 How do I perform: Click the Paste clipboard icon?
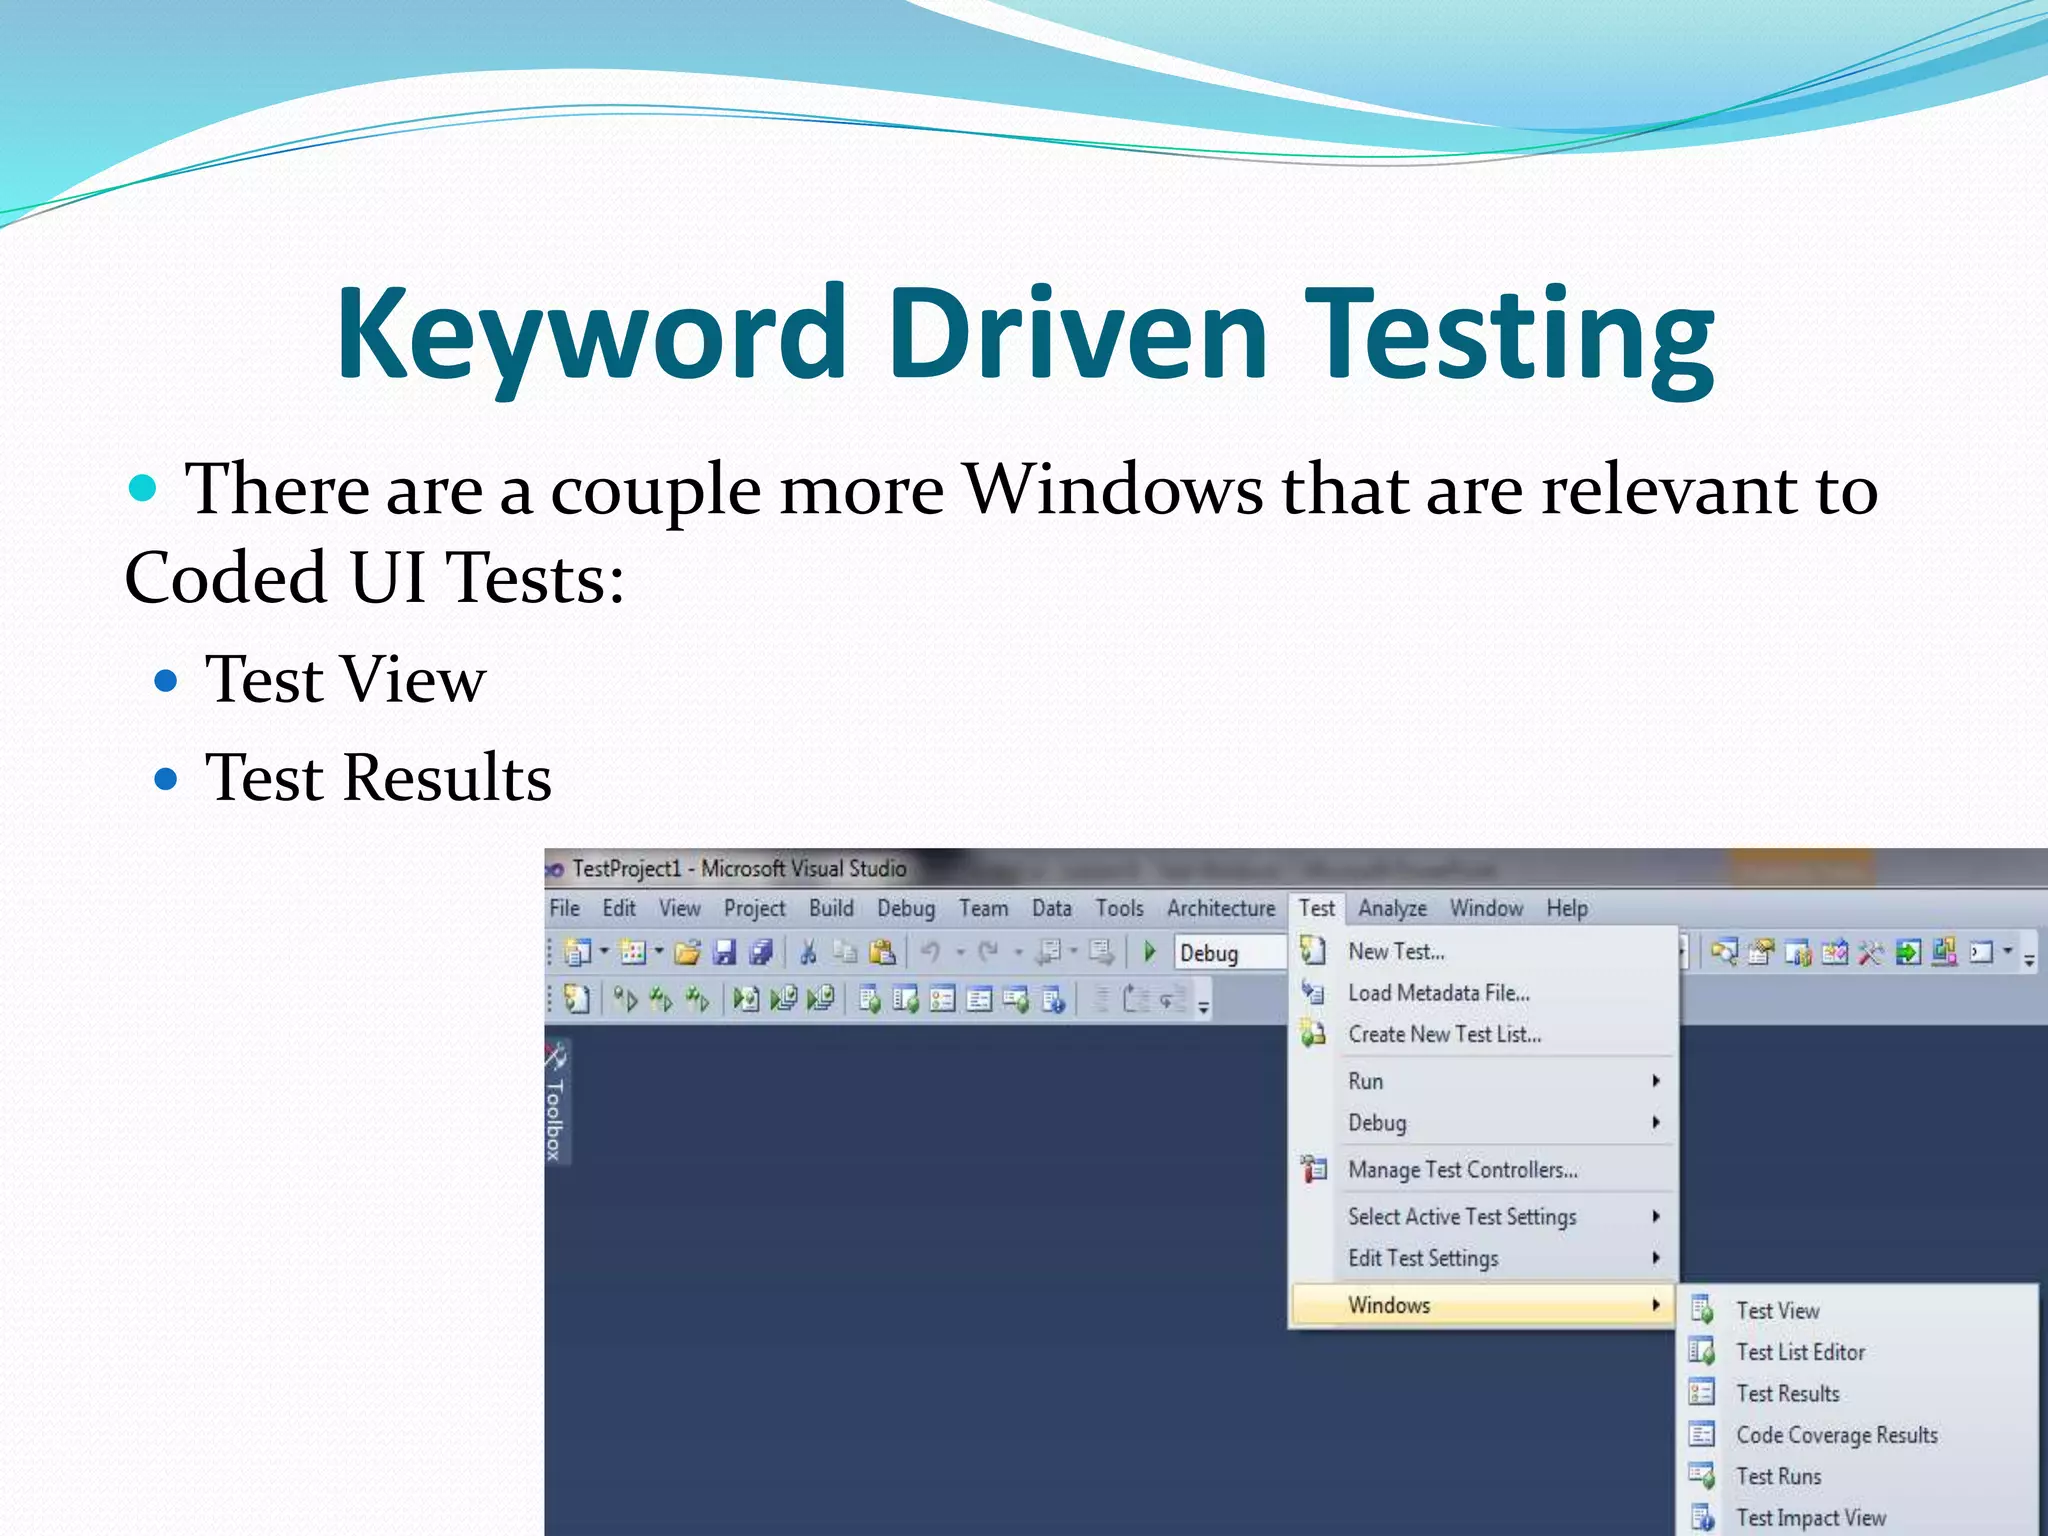[x=882, y=953]
